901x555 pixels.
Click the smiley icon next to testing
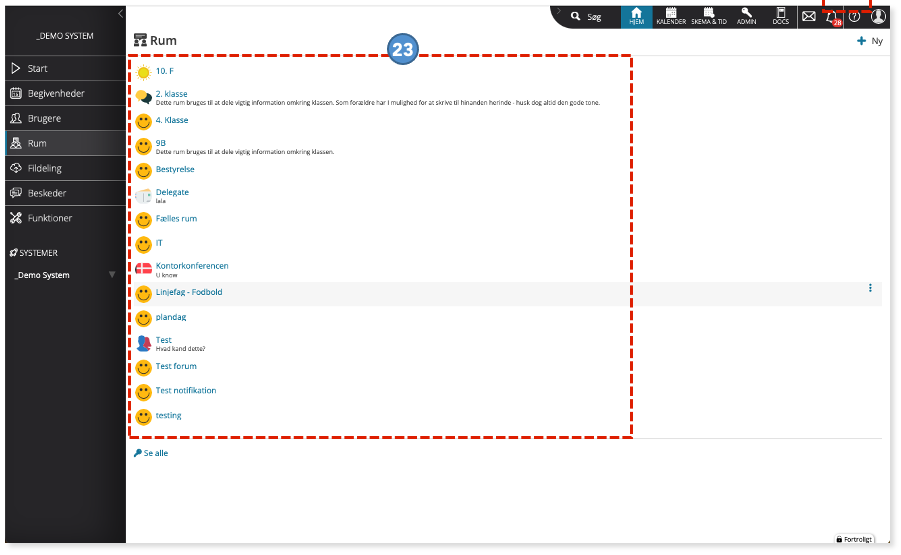144,417
